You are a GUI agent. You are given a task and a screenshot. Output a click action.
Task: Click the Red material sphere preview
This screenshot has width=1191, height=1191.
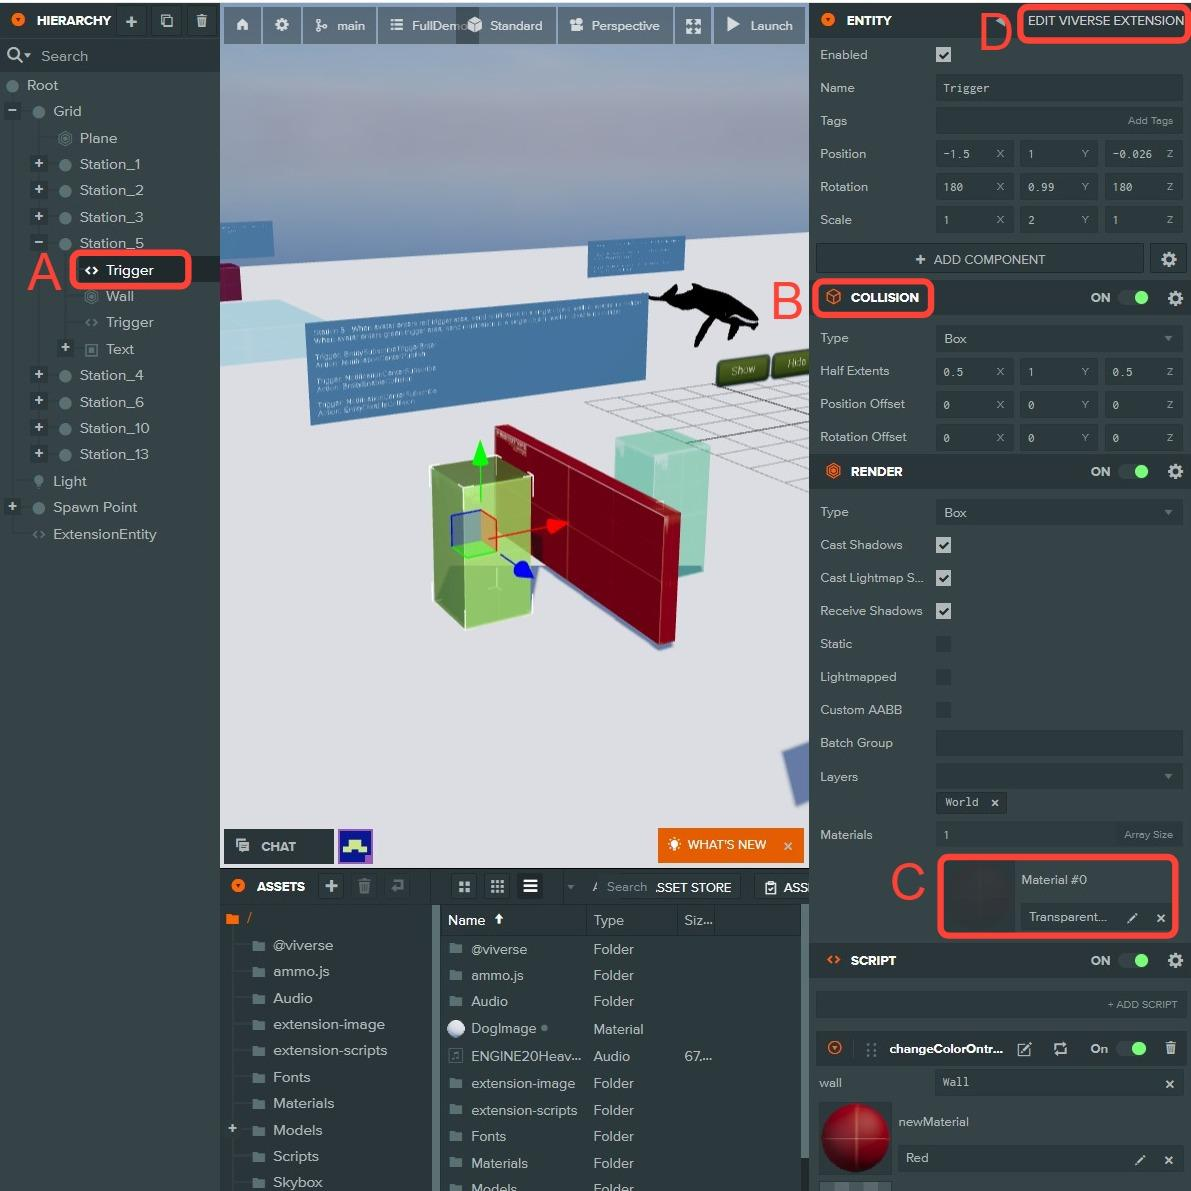tap(855, 1137)
